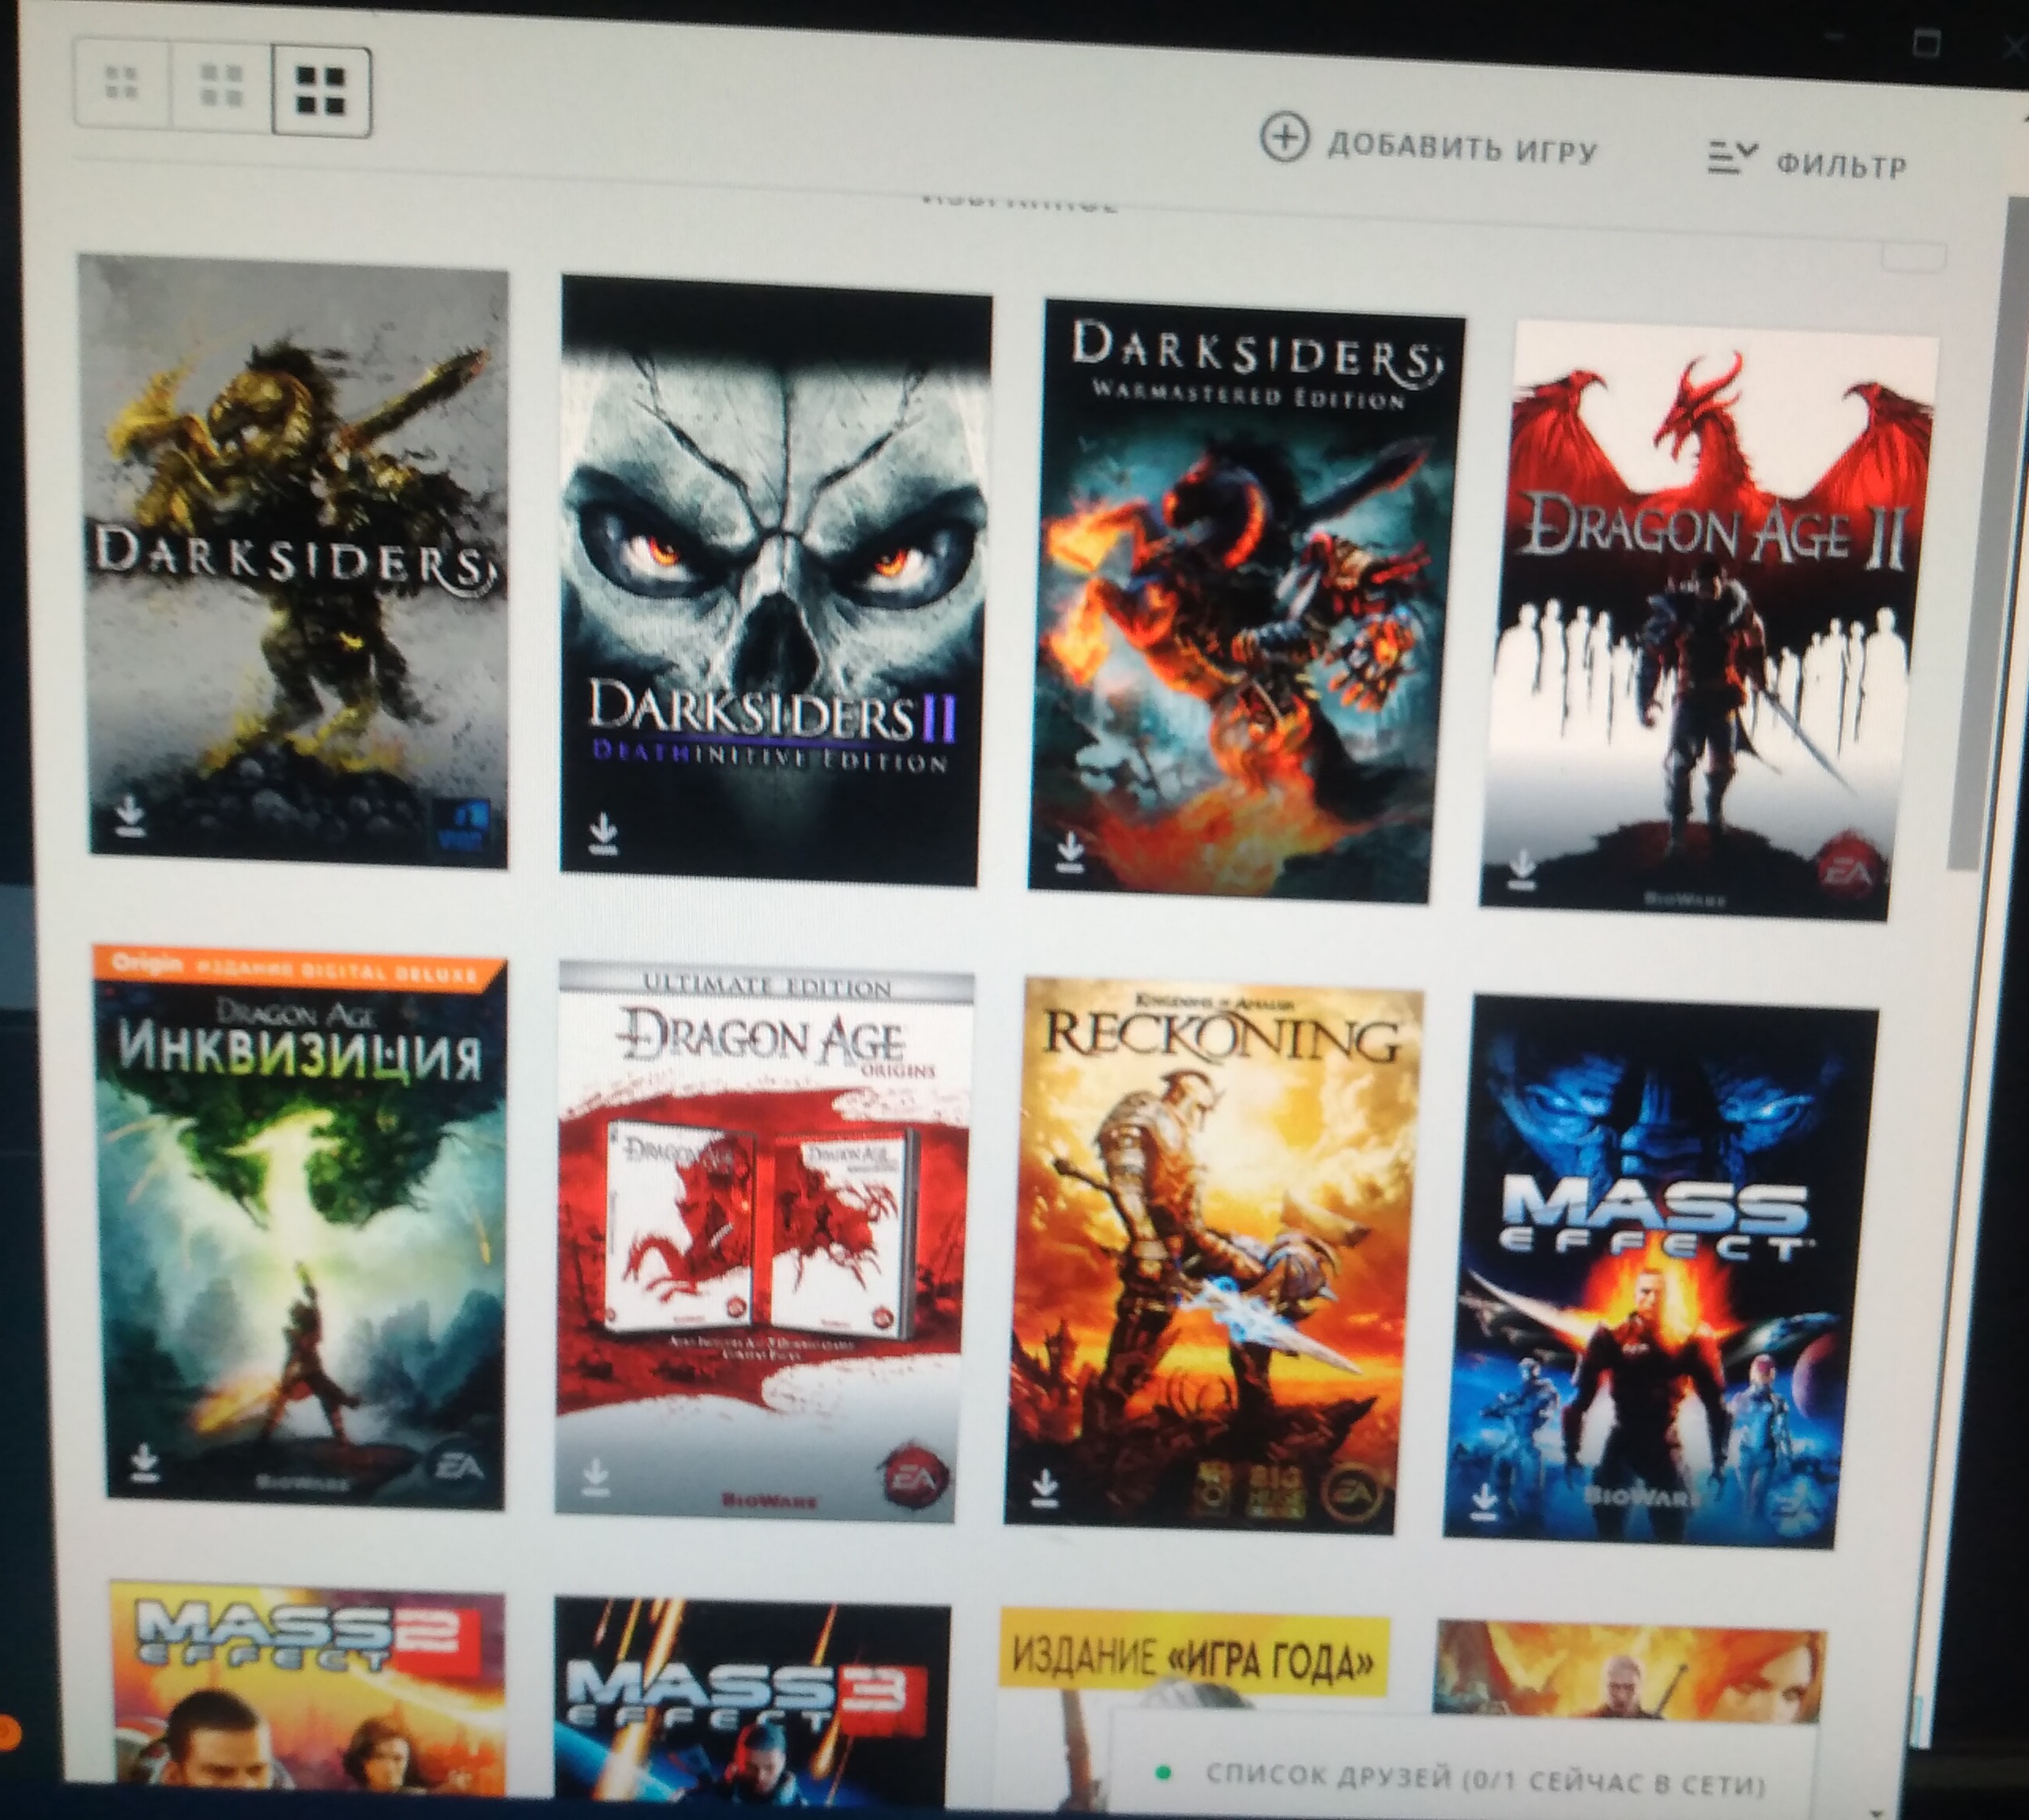Open the Dragon Age Инквизиция tile
This screenshot has width=2029, height=1820.
(x=301, y=1228)
